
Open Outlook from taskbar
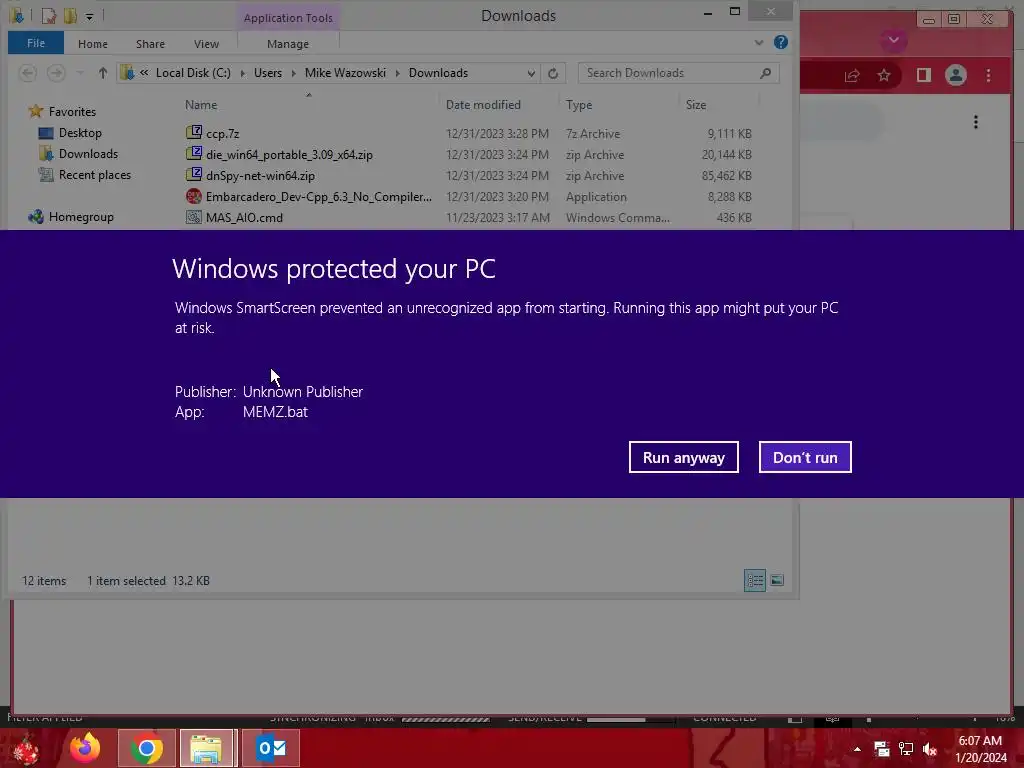click(271, 748)
